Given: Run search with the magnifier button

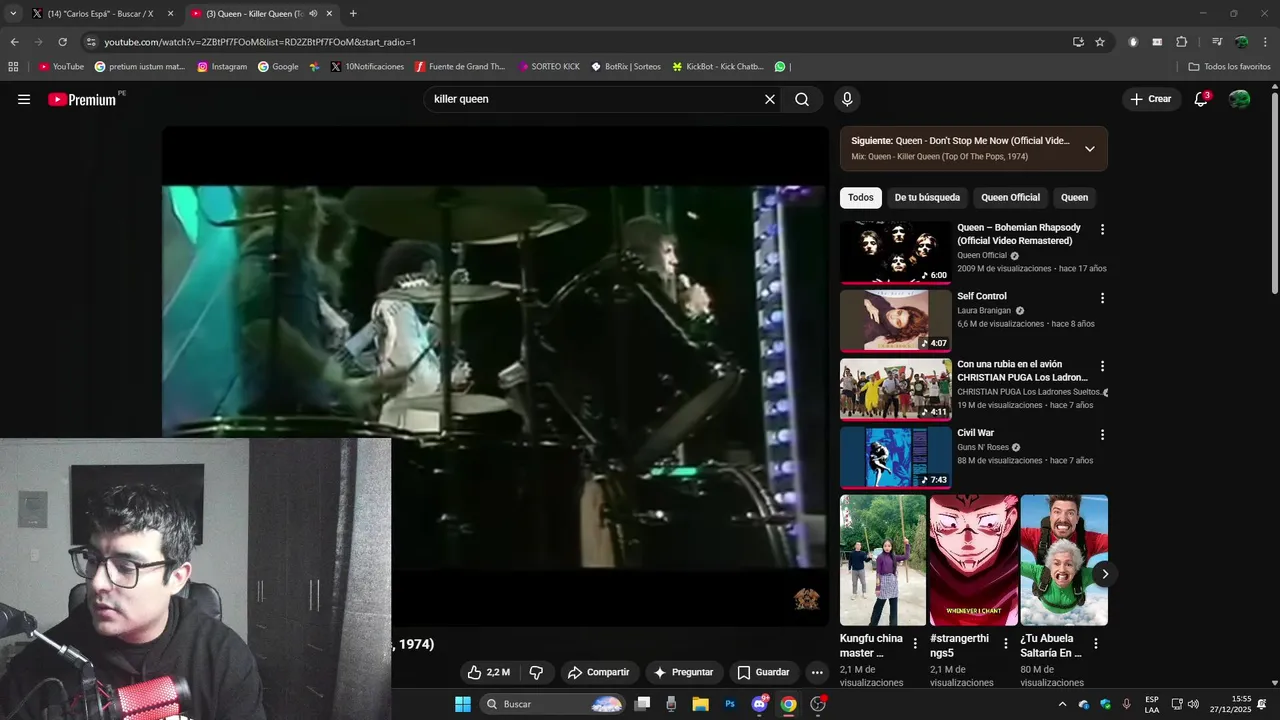Looking at the screenshot, I should [802, 99].
